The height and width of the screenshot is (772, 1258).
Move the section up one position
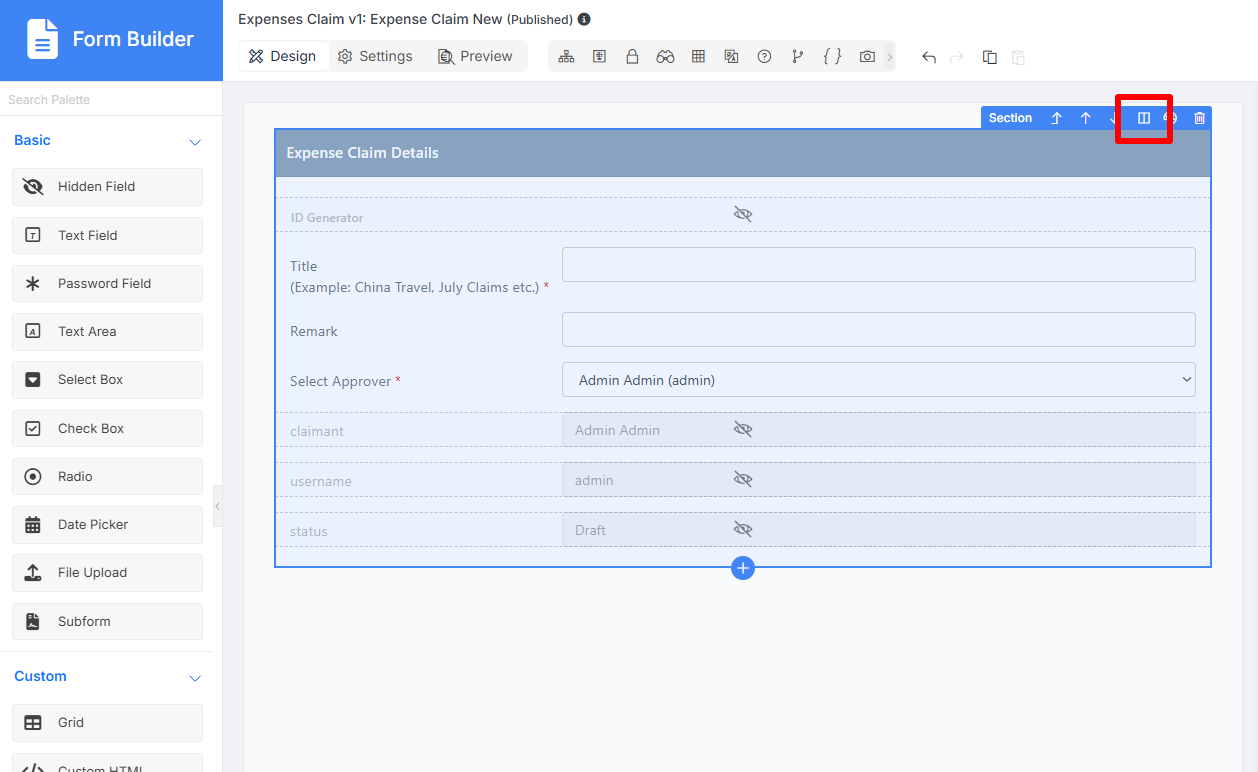coord(1085,118)
